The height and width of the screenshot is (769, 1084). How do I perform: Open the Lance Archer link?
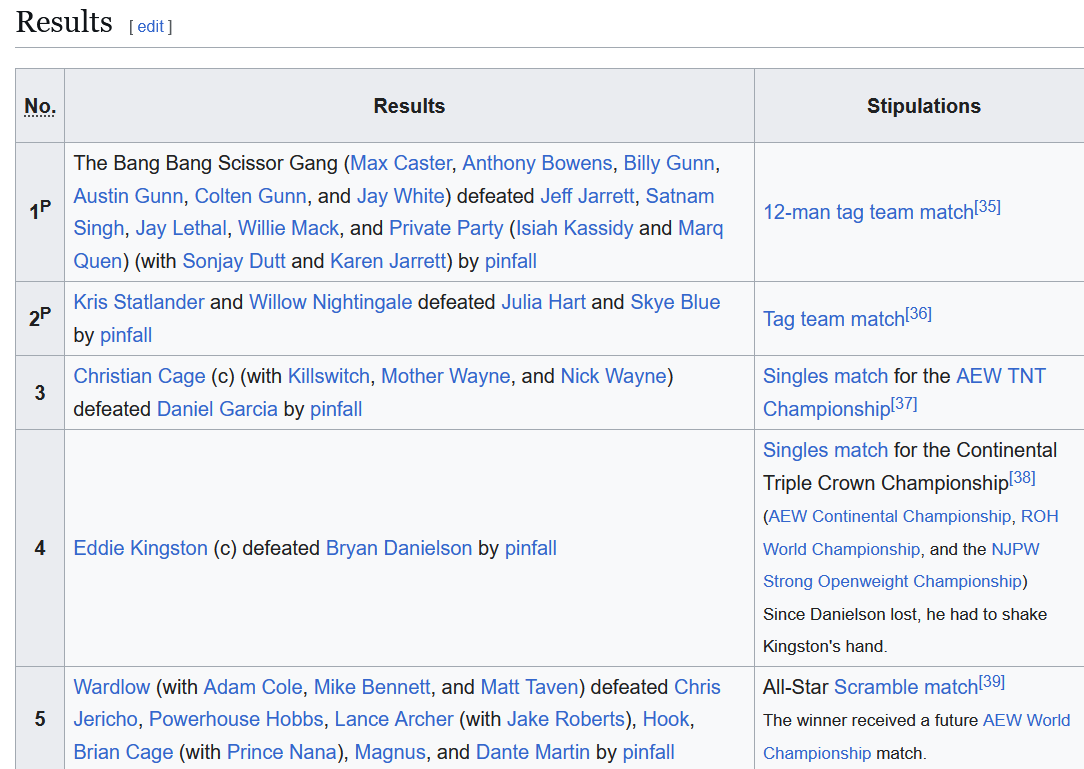click(x=394, y=719)
